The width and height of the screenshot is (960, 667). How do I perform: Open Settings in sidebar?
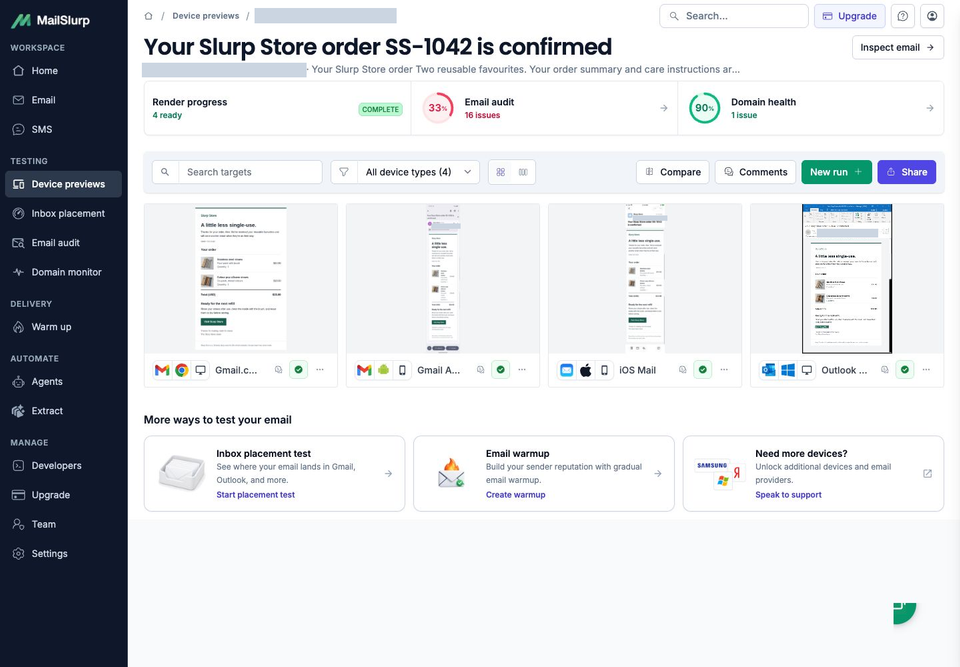point(64,554)
